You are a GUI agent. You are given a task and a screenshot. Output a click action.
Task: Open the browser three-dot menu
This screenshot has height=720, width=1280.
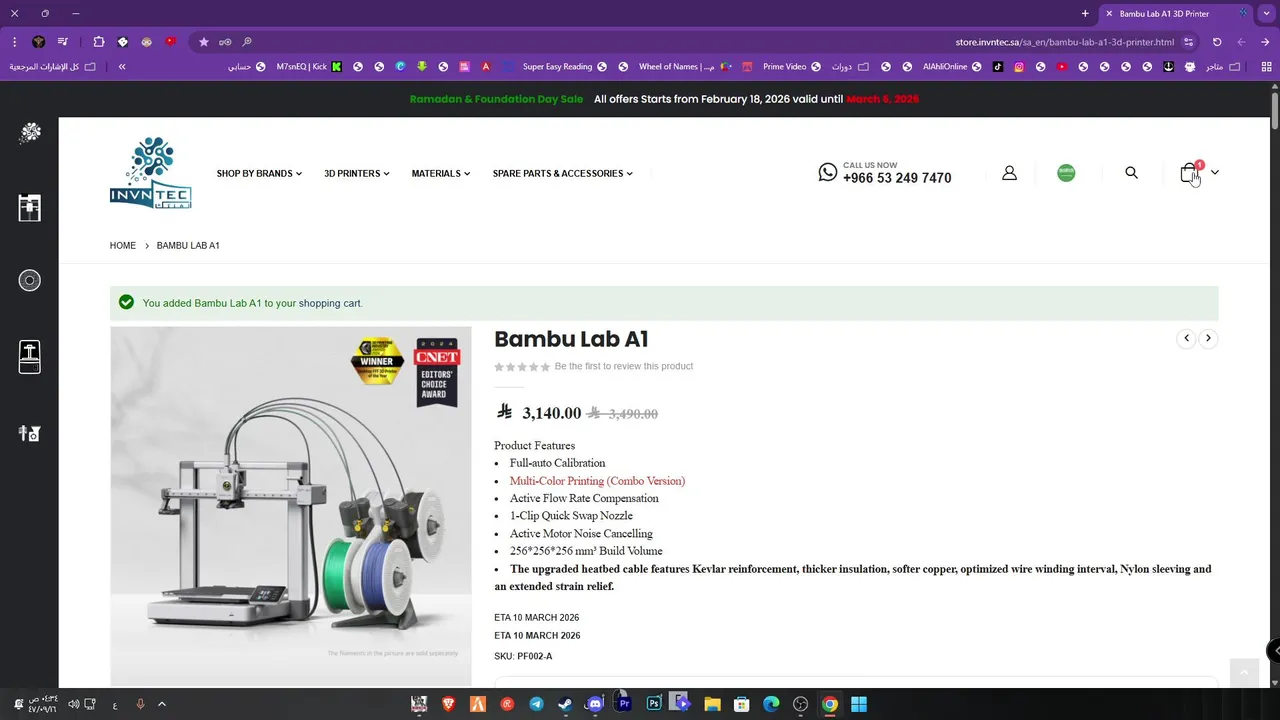click(14, 42)
